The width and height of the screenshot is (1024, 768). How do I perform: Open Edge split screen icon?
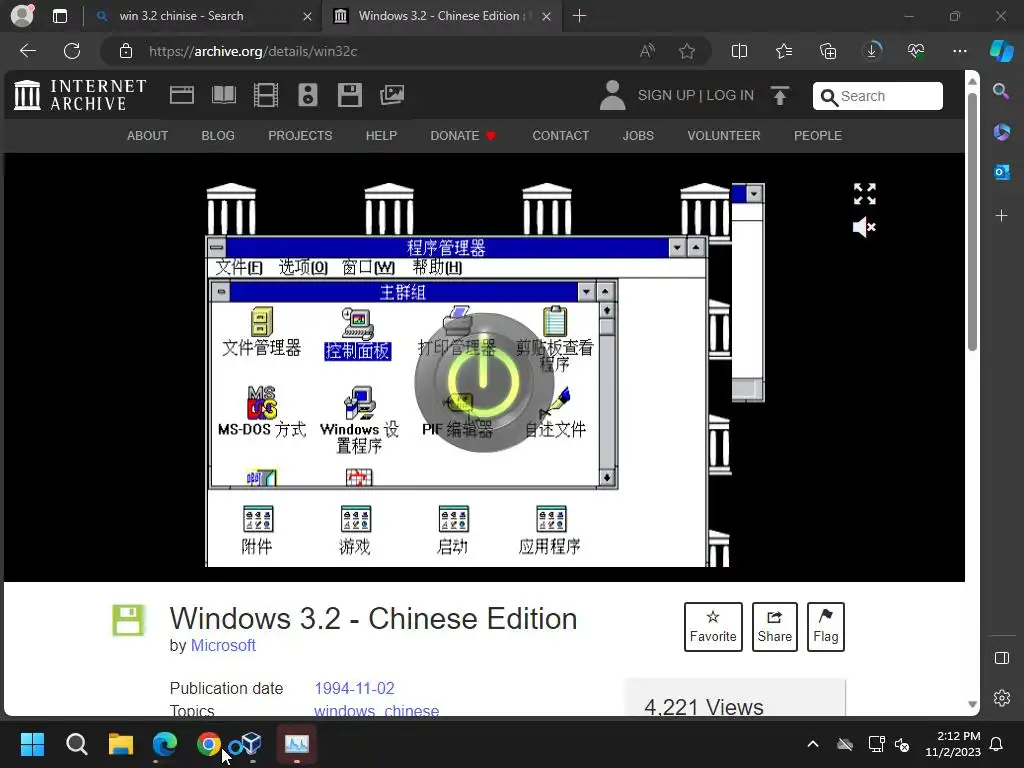pyautogui.click(x=739, y=51)
